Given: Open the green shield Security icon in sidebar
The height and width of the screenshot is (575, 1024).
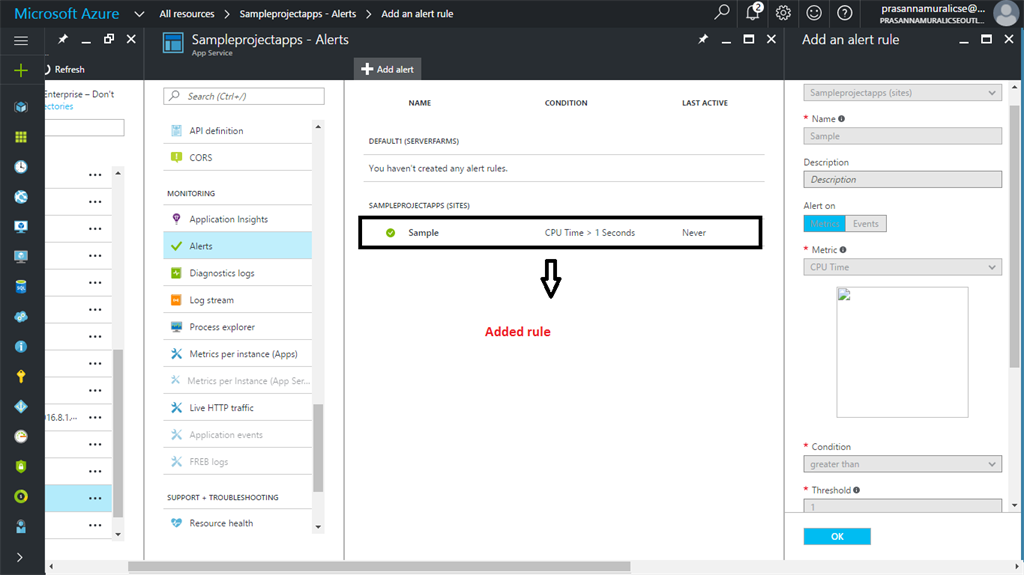Looking at the screenshot, I should 21,466.
